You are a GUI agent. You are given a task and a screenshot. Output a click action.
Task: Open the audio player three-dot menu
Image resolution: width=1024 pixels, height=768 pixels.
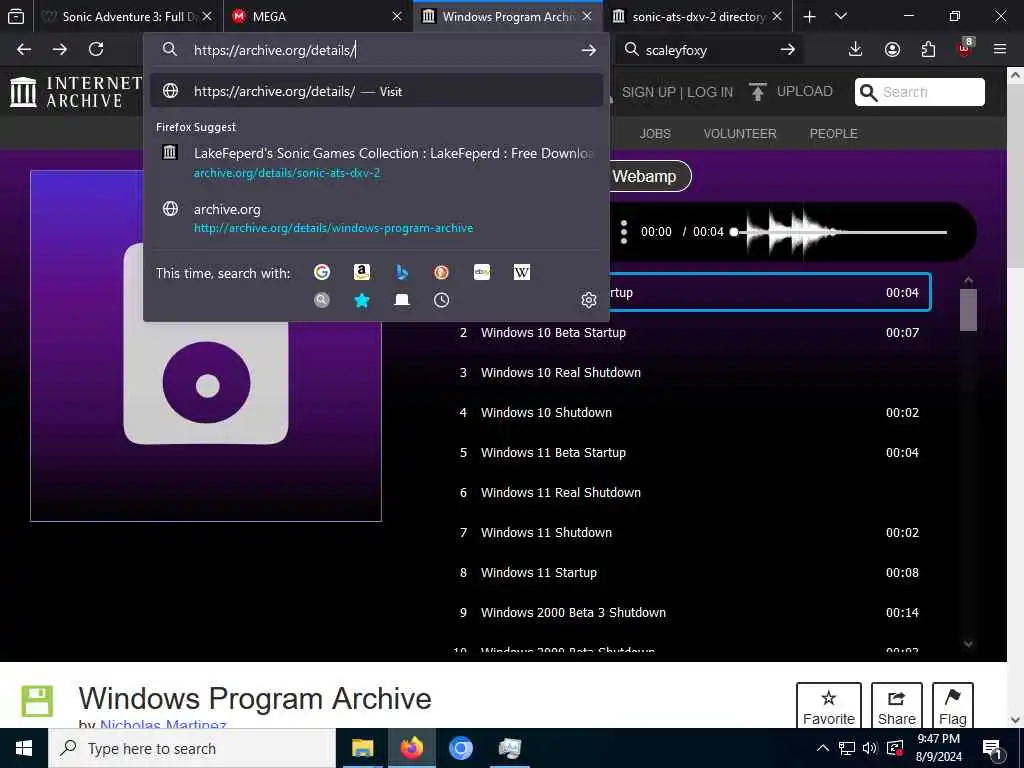point(624,232)
